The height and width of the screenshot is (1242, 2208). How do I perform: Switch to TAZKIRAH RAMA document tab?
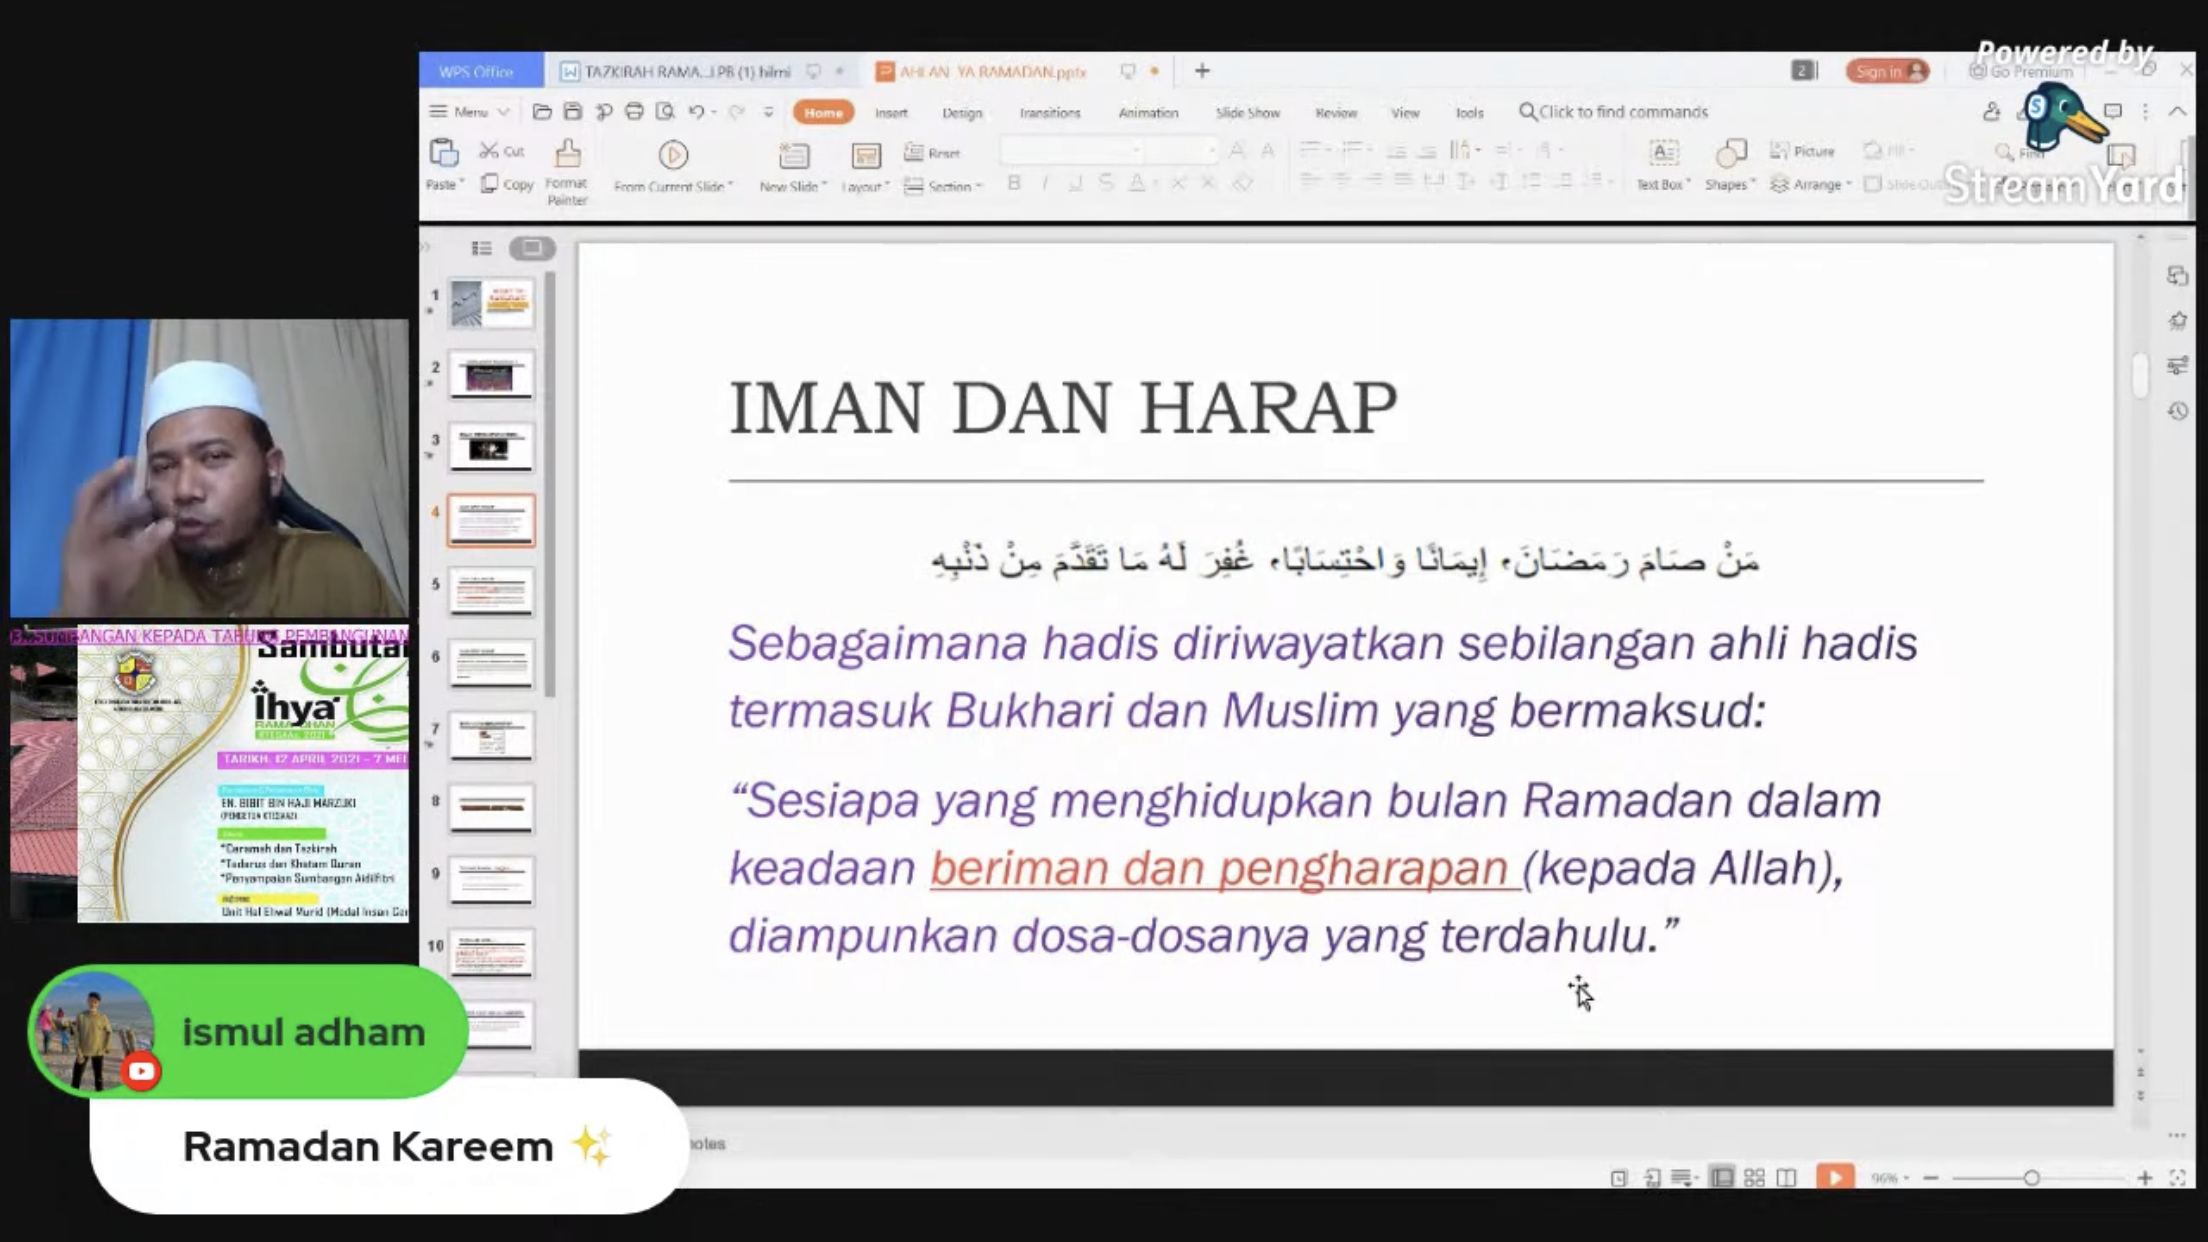tap(686, 72)
